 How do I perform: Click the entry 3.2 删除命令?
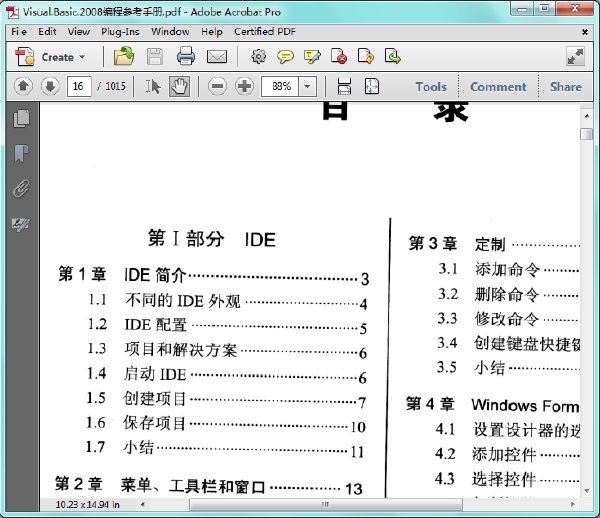point(488,295)
